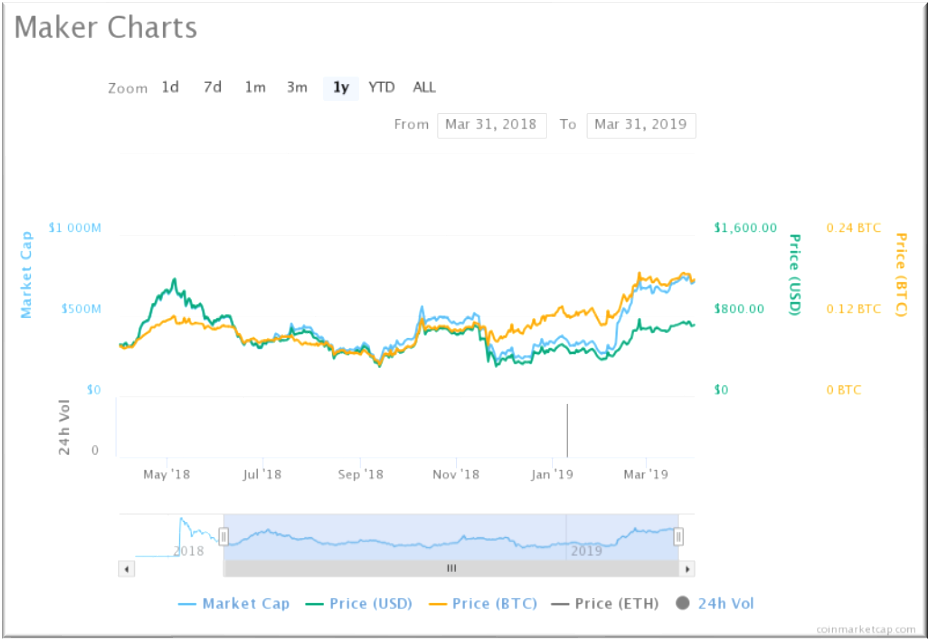Click the 24h Vol axis title
Screen dimensions: 930x641
[64, 427]
